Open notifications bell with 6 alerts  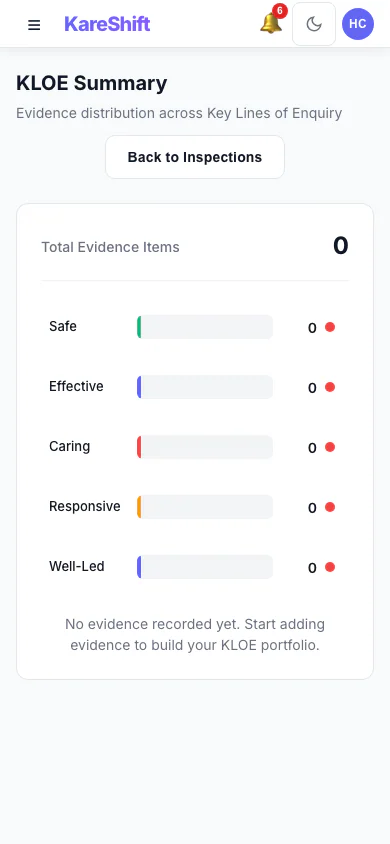271,23
